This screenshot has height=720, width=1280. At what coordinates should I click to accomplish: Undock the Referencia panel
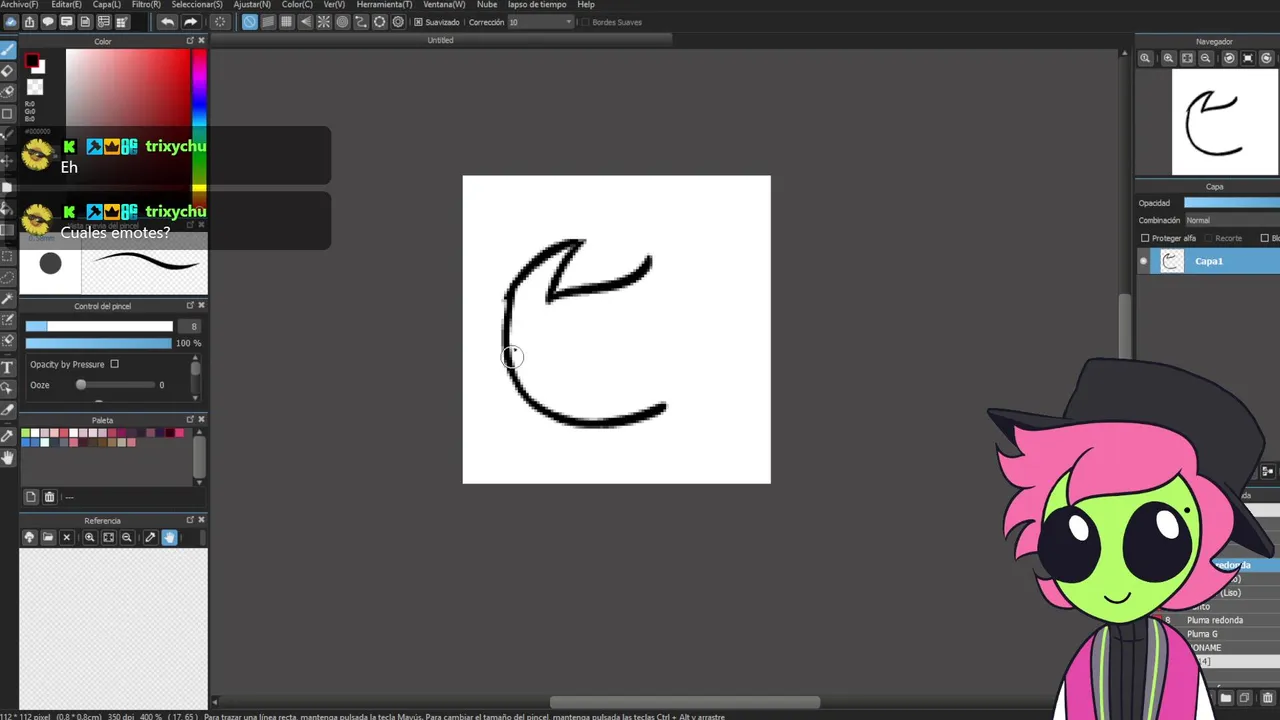[190, 520]
